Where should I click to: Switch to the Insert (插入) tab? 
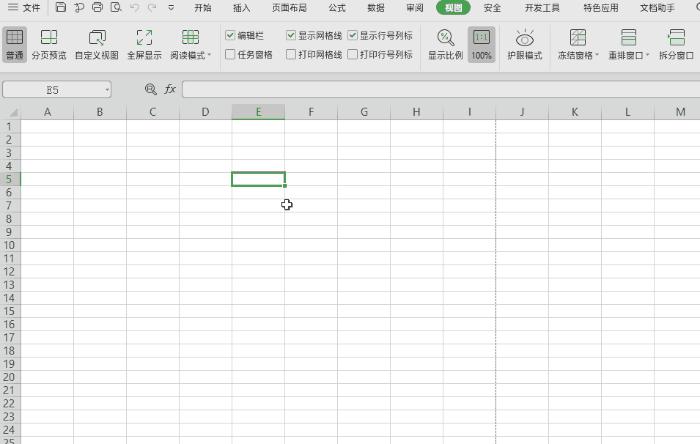pos(242,8)
